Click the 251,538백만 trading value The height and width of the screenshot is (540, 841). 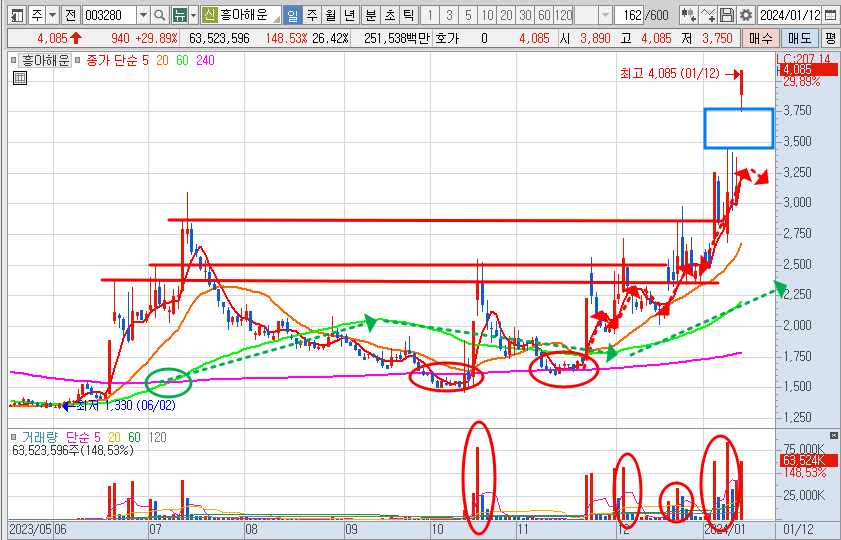(396, 38)
